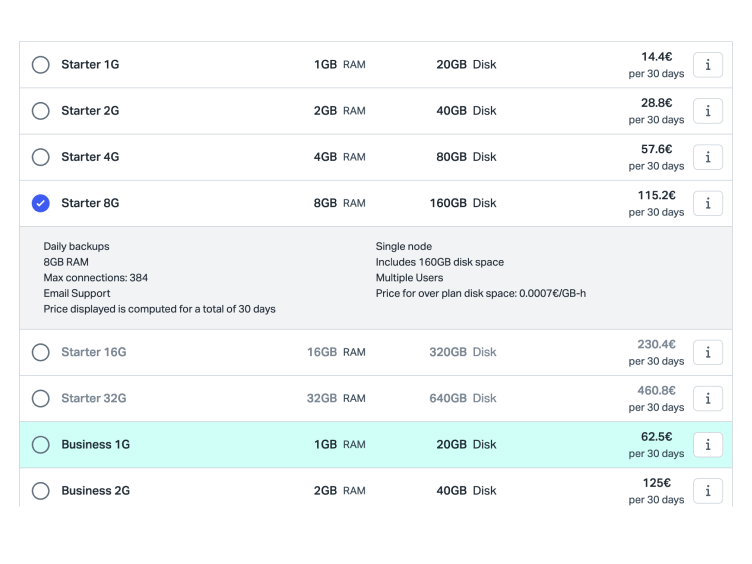Open info icon for Starter 1G plan

click(707, 65)
